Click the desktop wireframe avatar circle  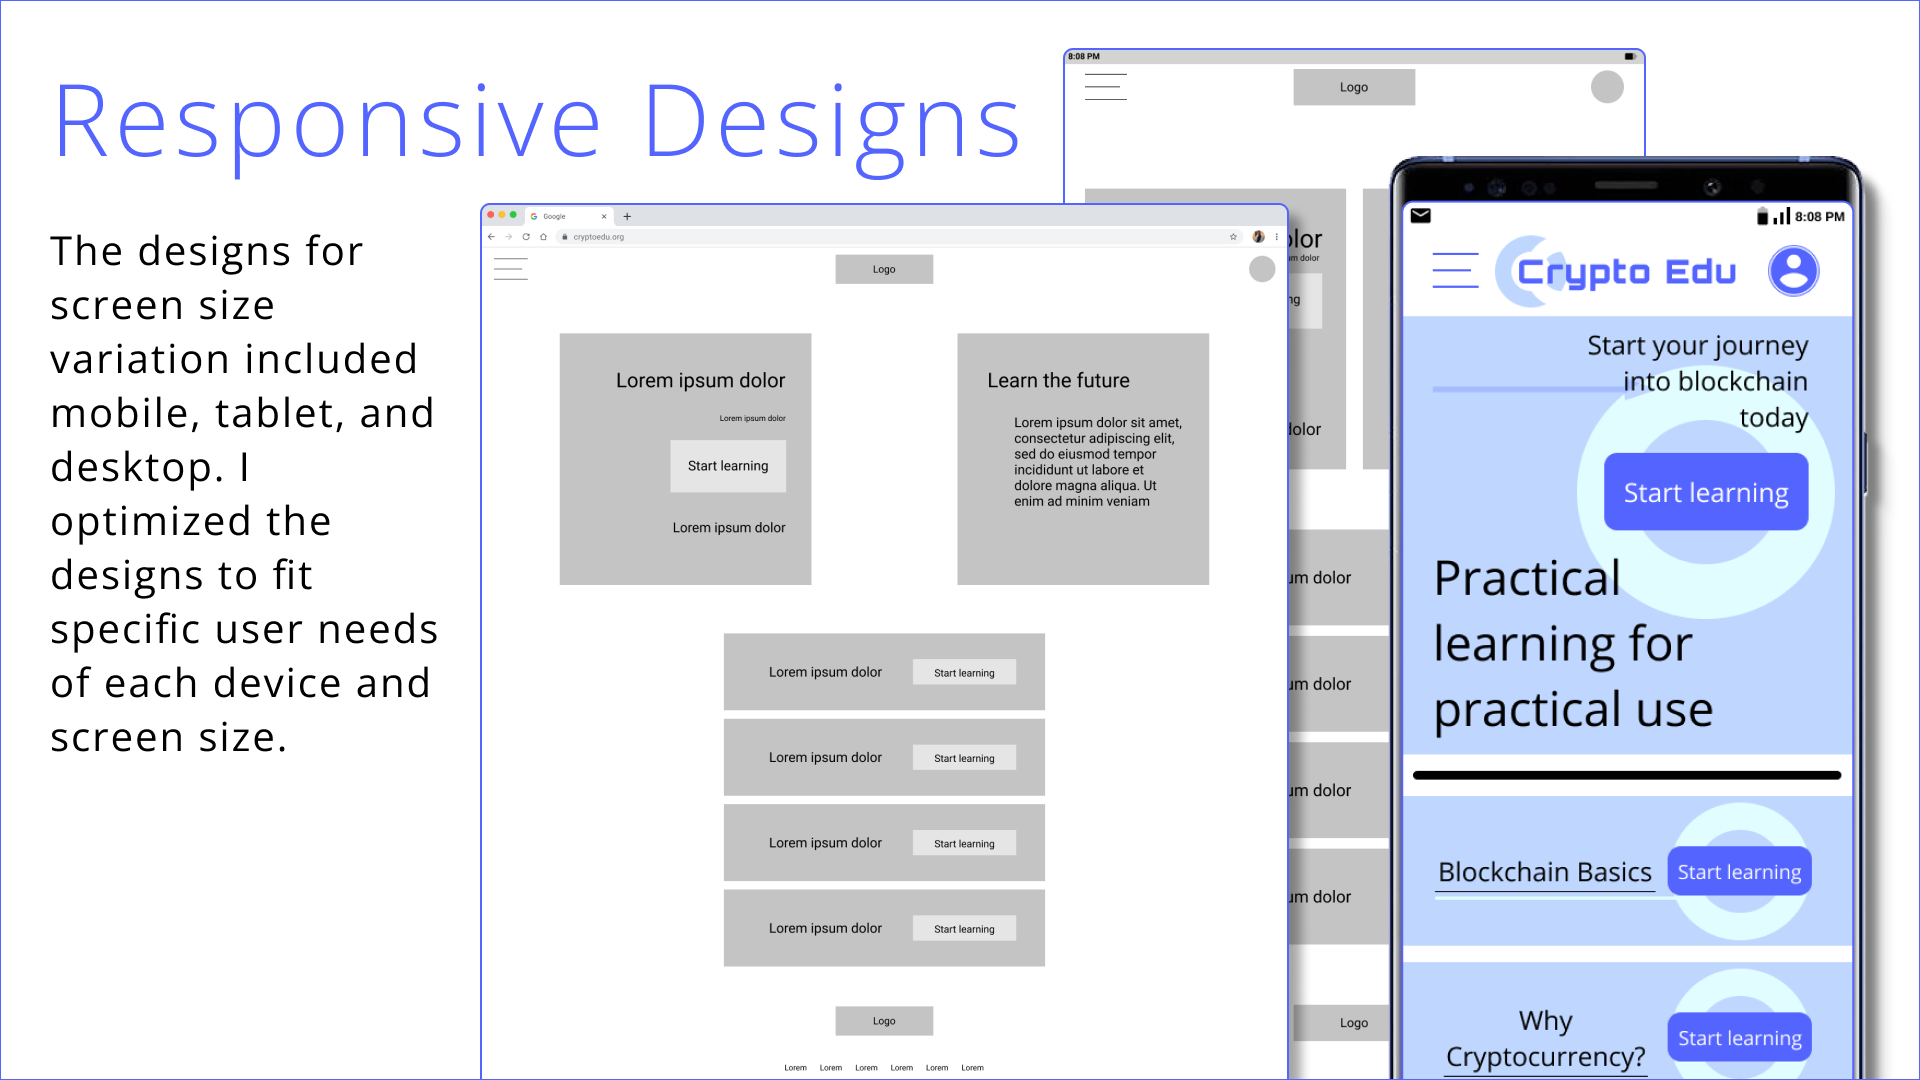tap(1262, 269)
